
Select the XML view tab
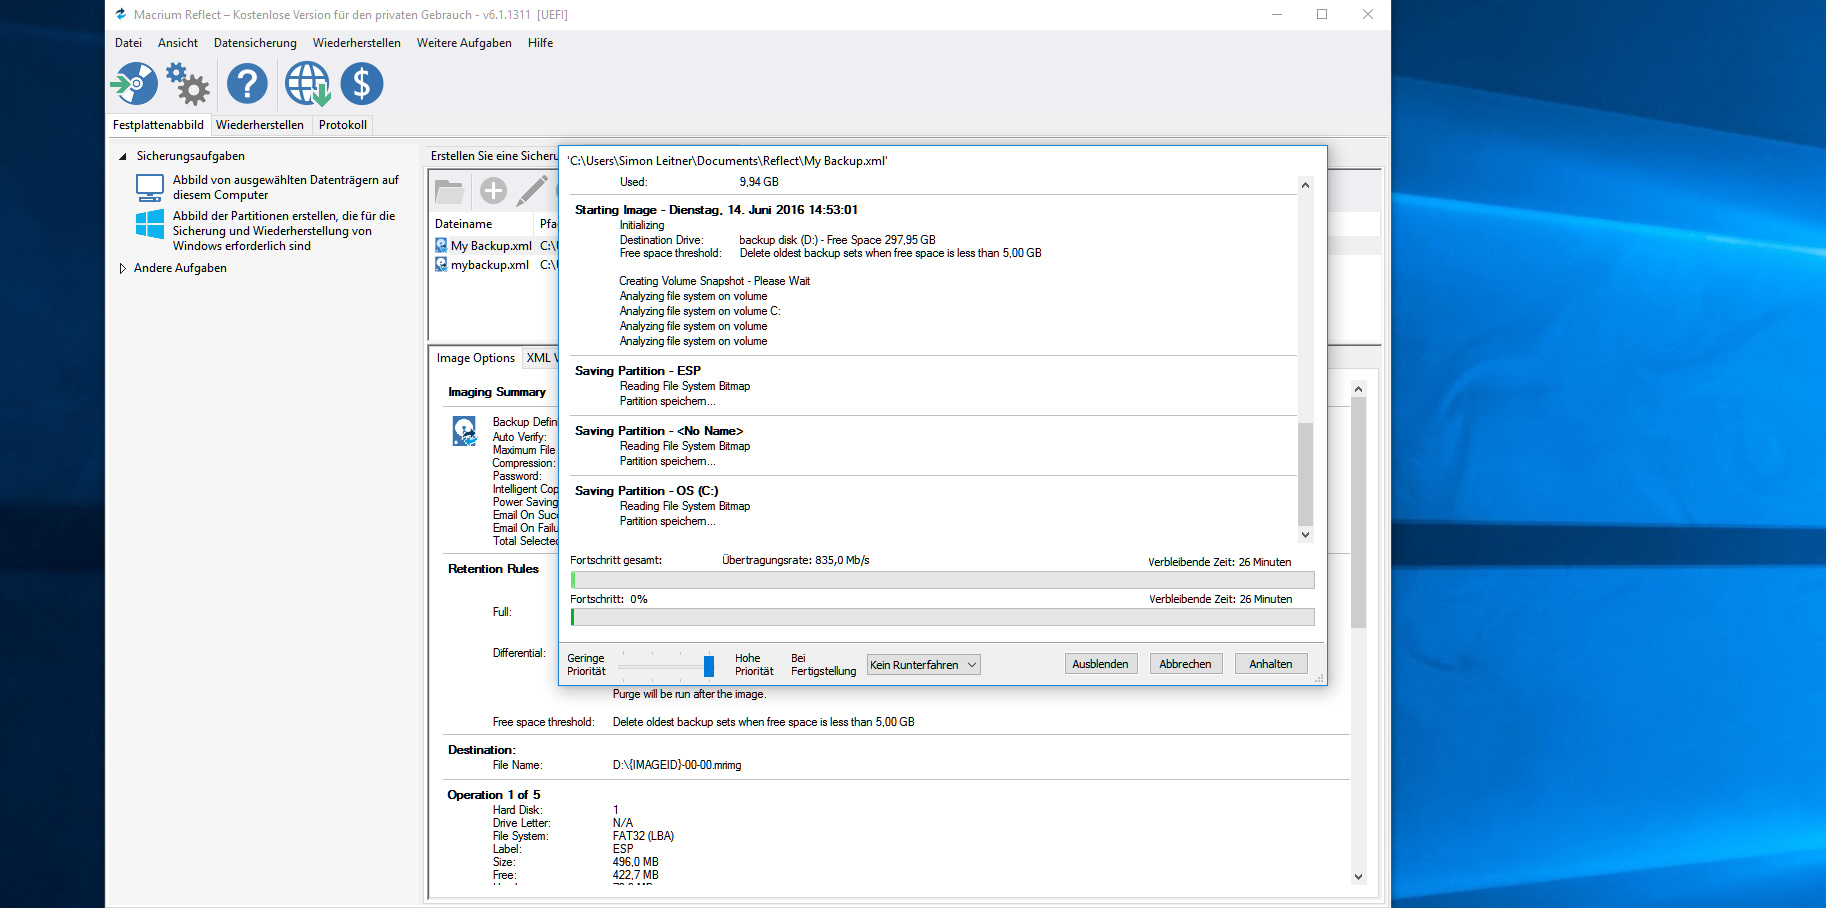(x=541, y=358)
